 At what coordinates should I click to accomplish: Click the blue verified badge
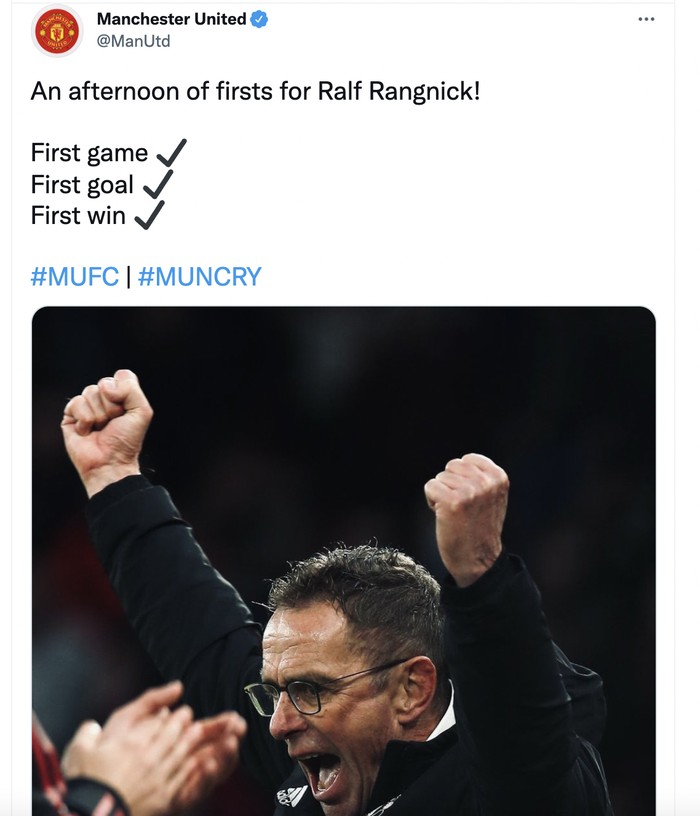pyautogui.click(x=258, y=19)
